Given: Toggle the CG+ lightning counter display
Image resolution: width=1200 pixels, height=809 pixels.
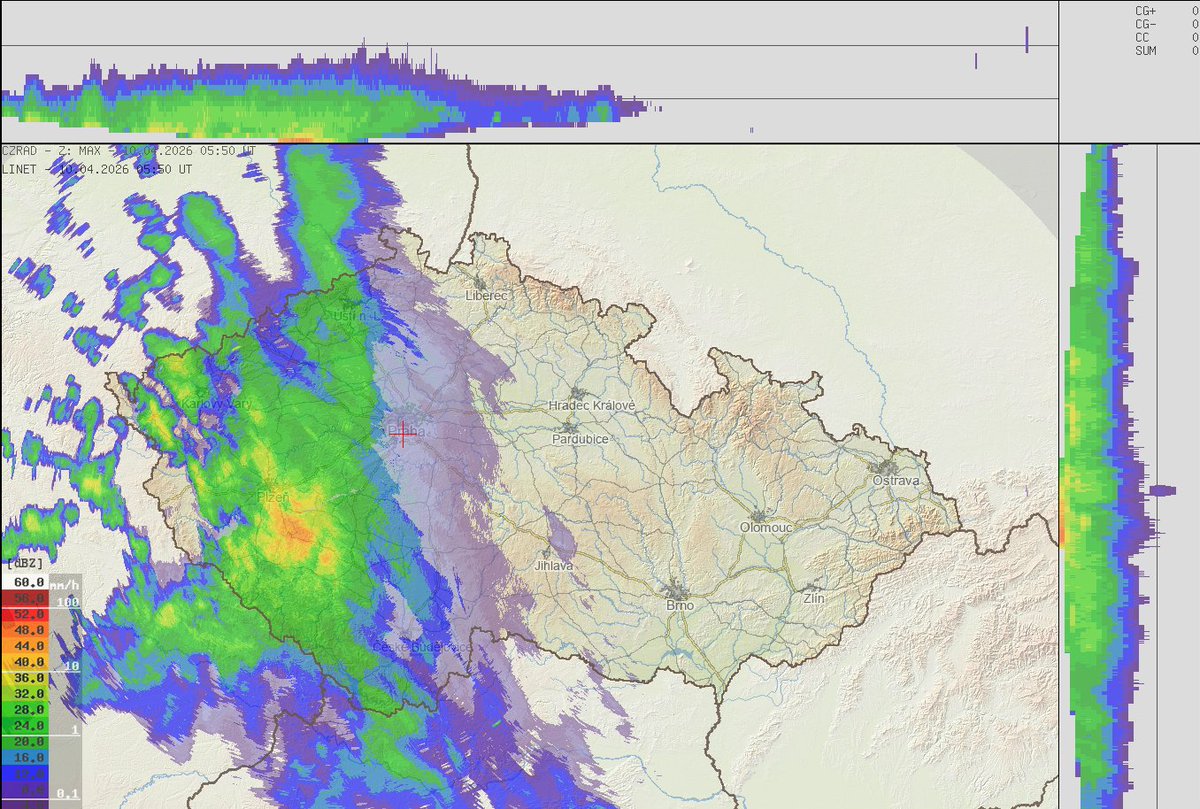Looking at the screenshot, I should [x=1145, y=10].
